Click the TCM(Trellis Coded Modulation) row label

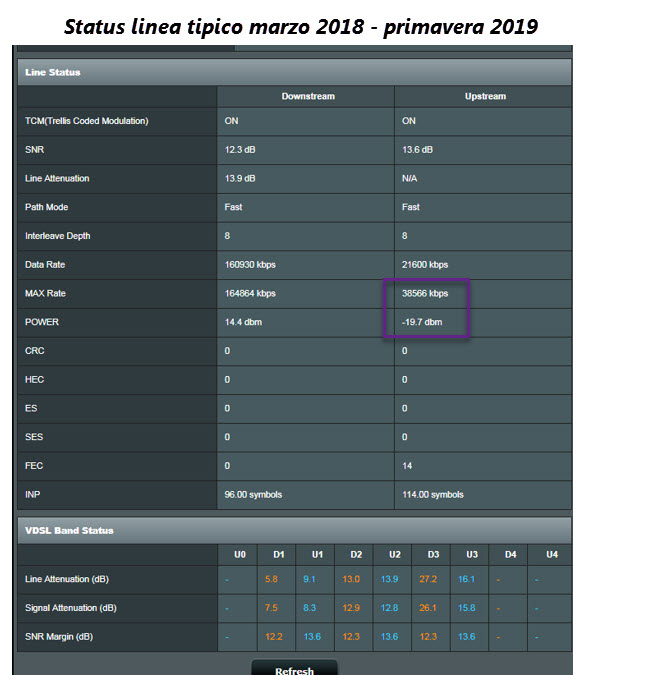pyautogui.click(x=87, y=121)
